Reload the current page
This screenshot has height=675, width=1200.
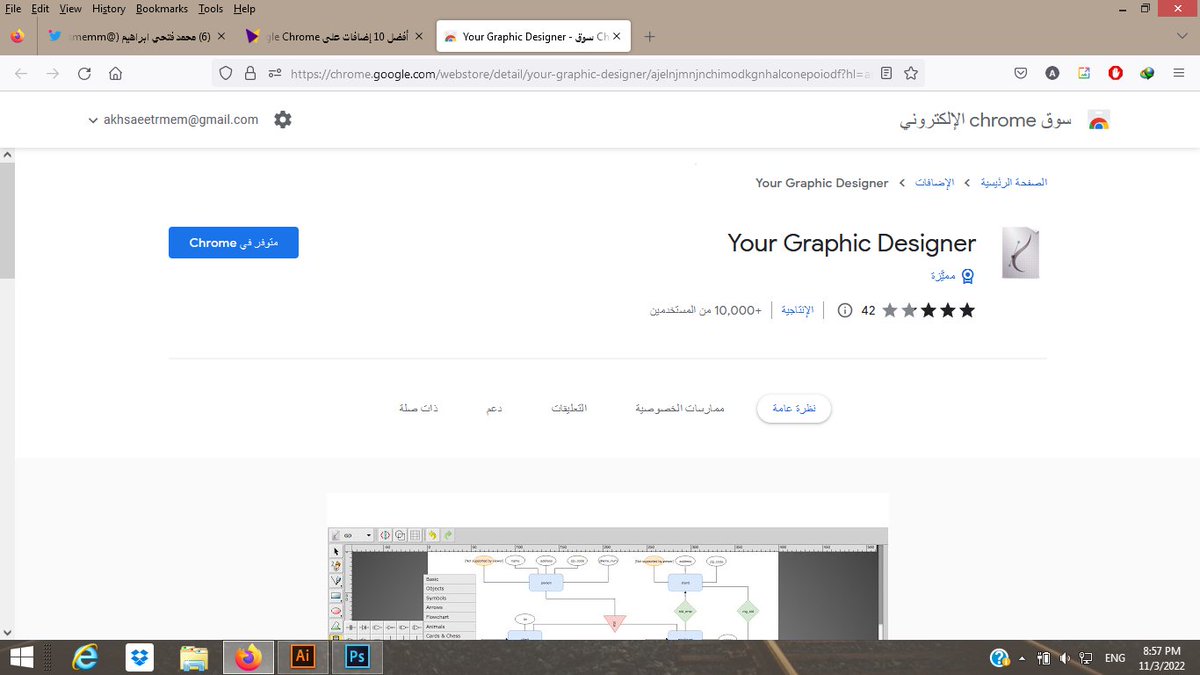click(x=84, y=73)
